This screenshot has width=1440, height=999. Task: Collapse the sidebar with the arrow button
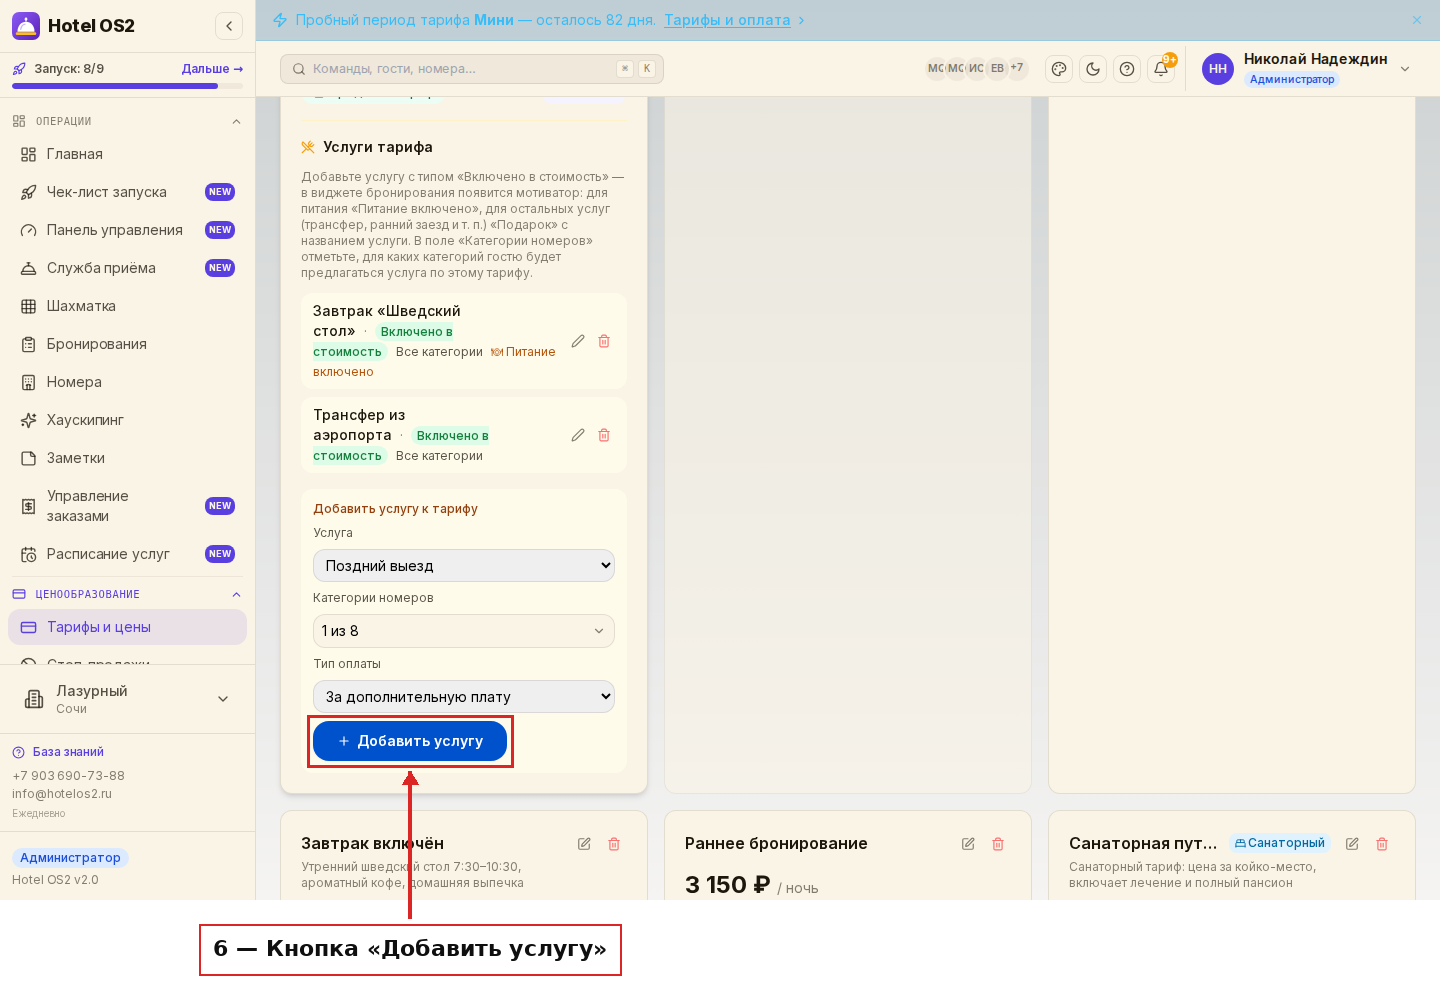[x=229, y=26]
